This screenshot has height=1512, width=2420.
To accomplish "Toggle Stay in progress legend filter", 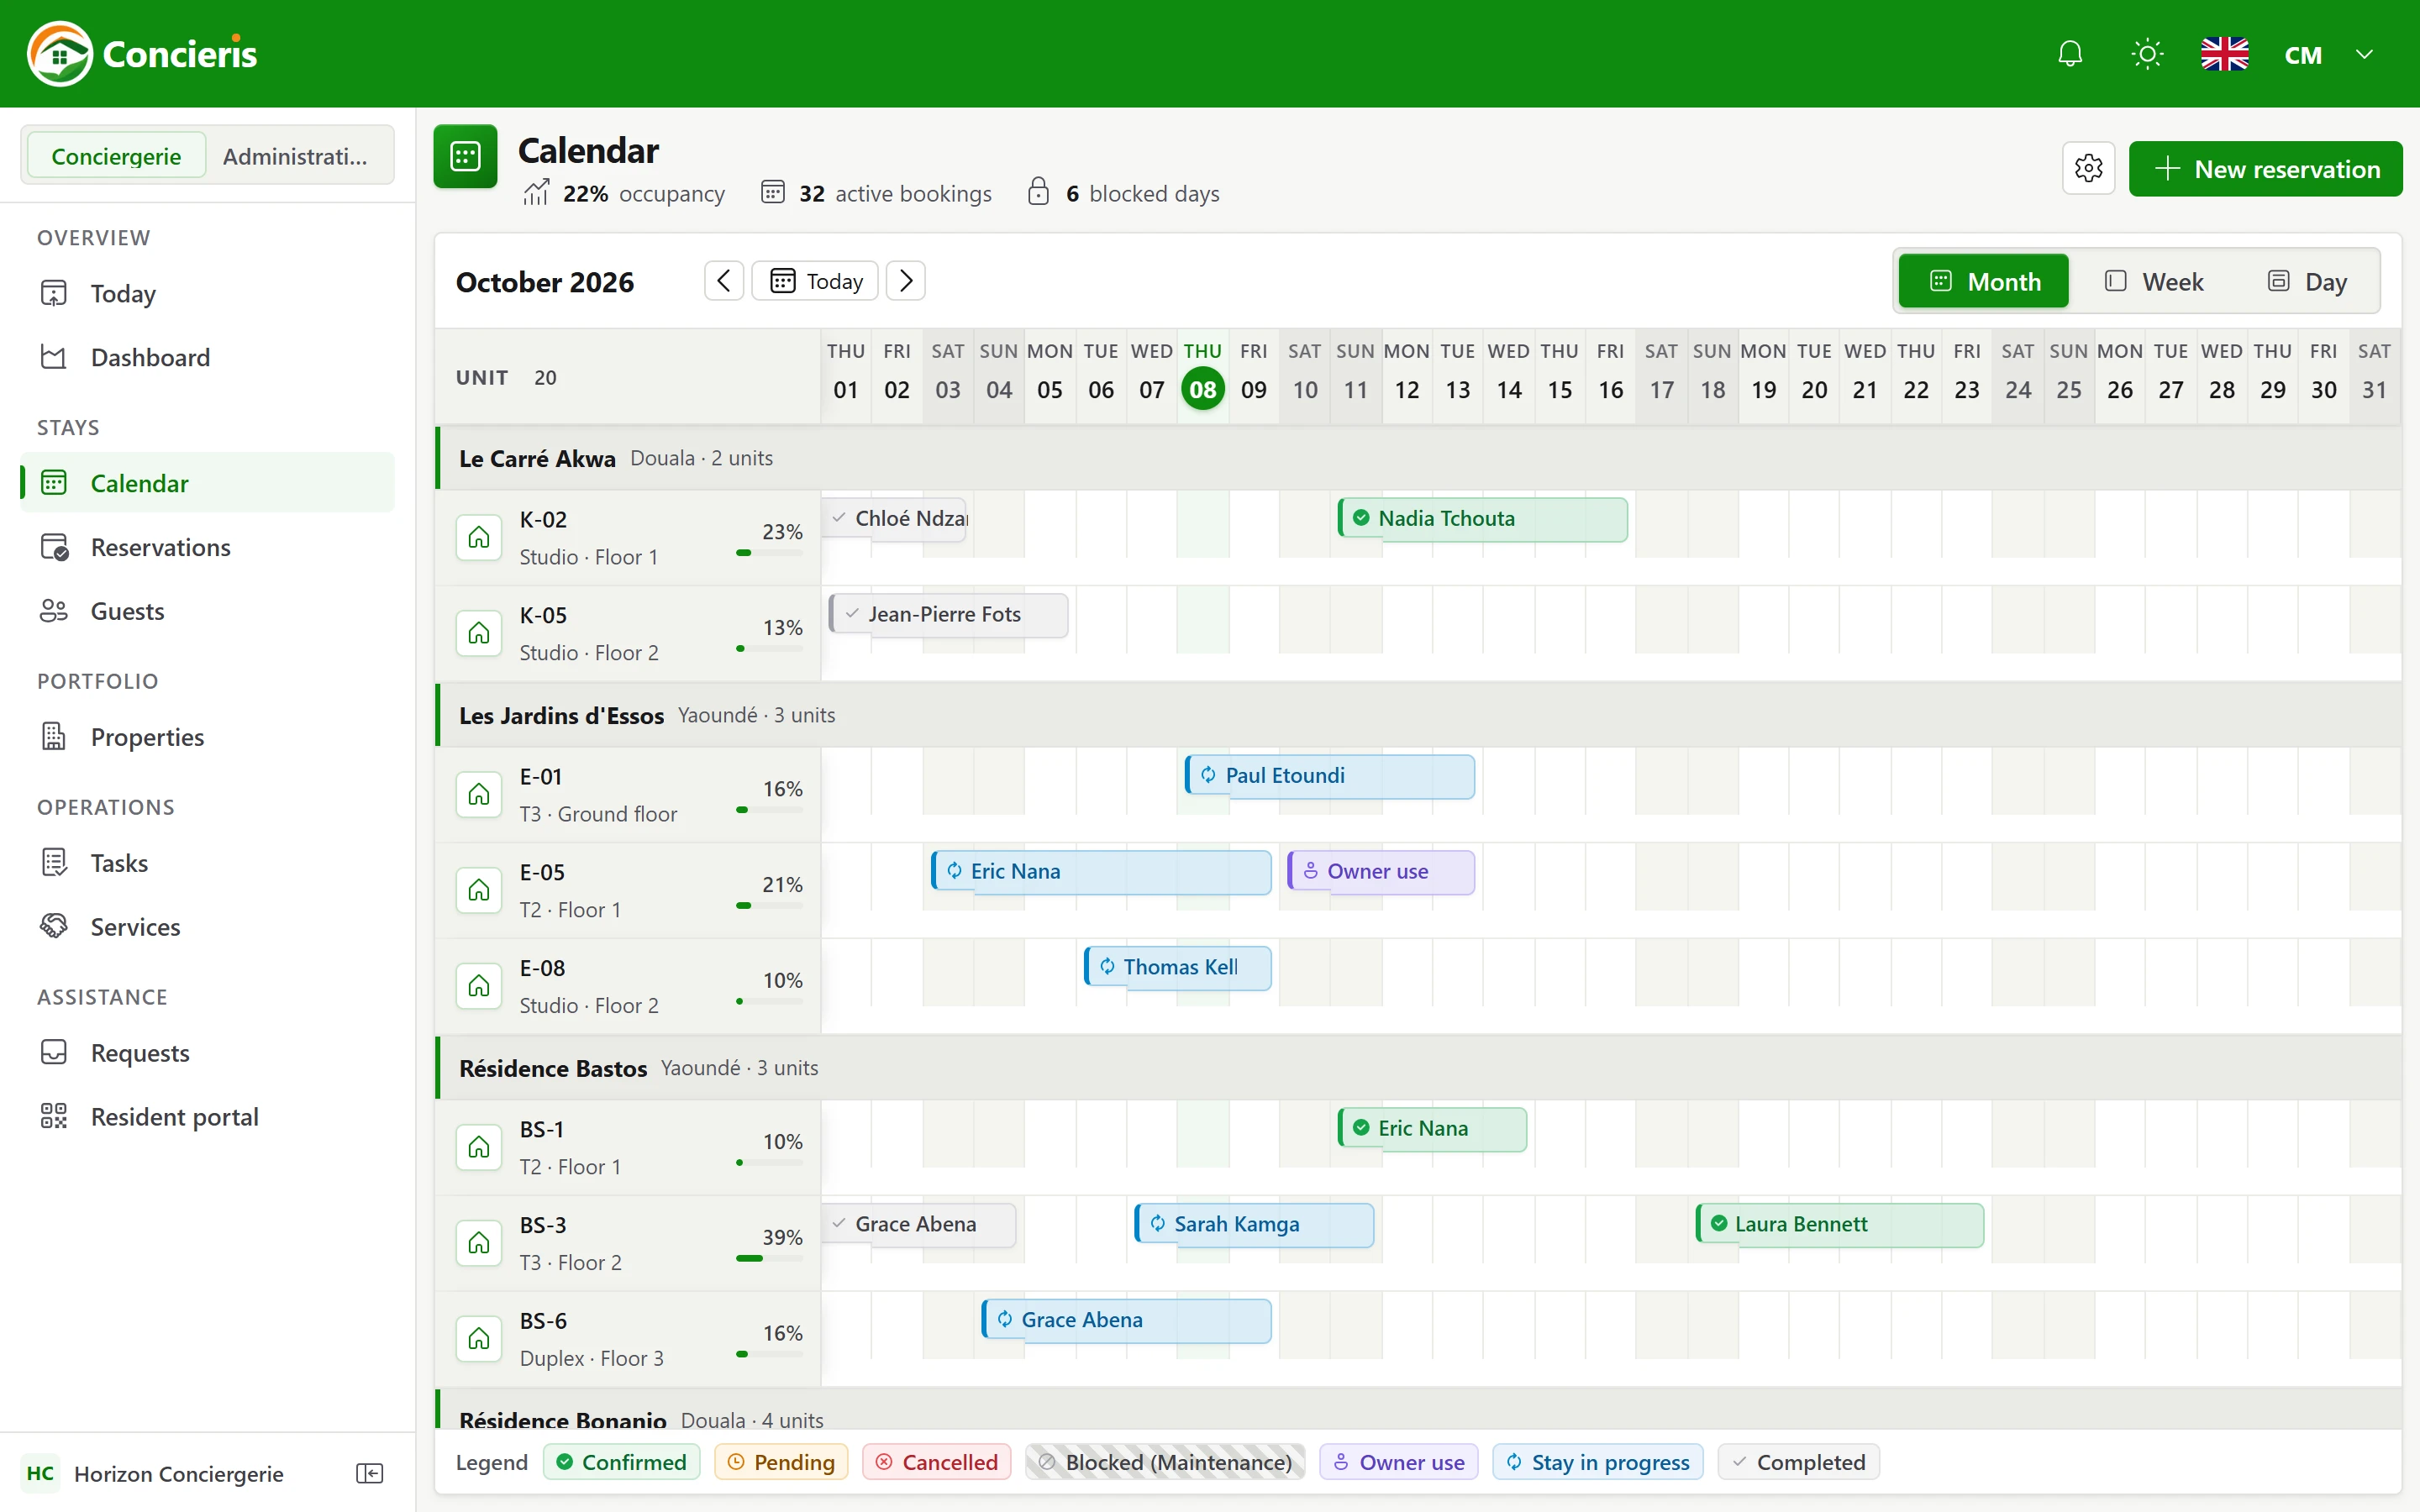I will [x=1597, y=1462].
